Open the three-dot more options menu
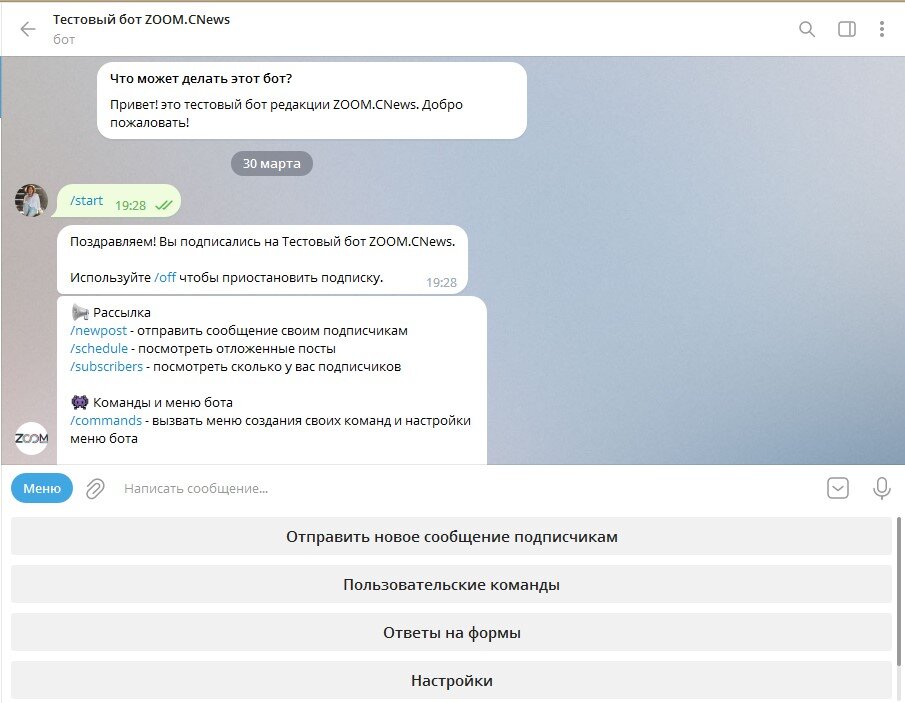Screen dimensions: 905x703 [881, 29]
